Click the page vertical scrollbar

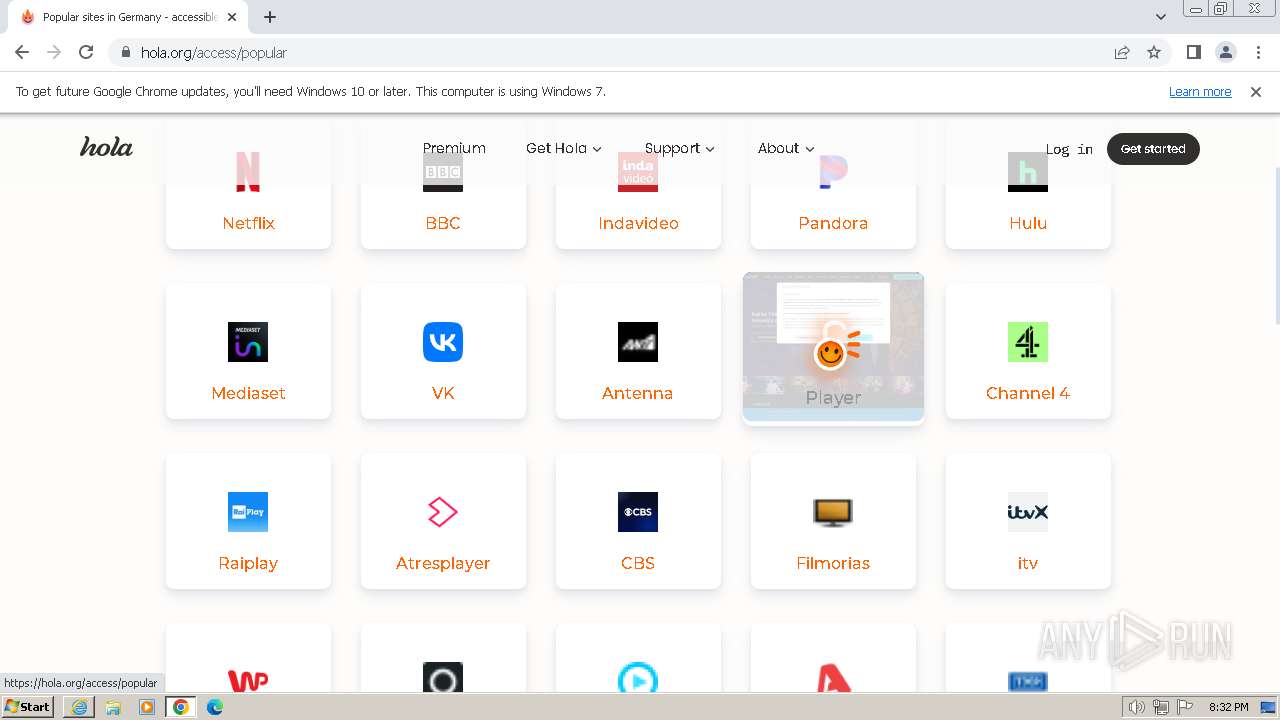[1276, 244]
